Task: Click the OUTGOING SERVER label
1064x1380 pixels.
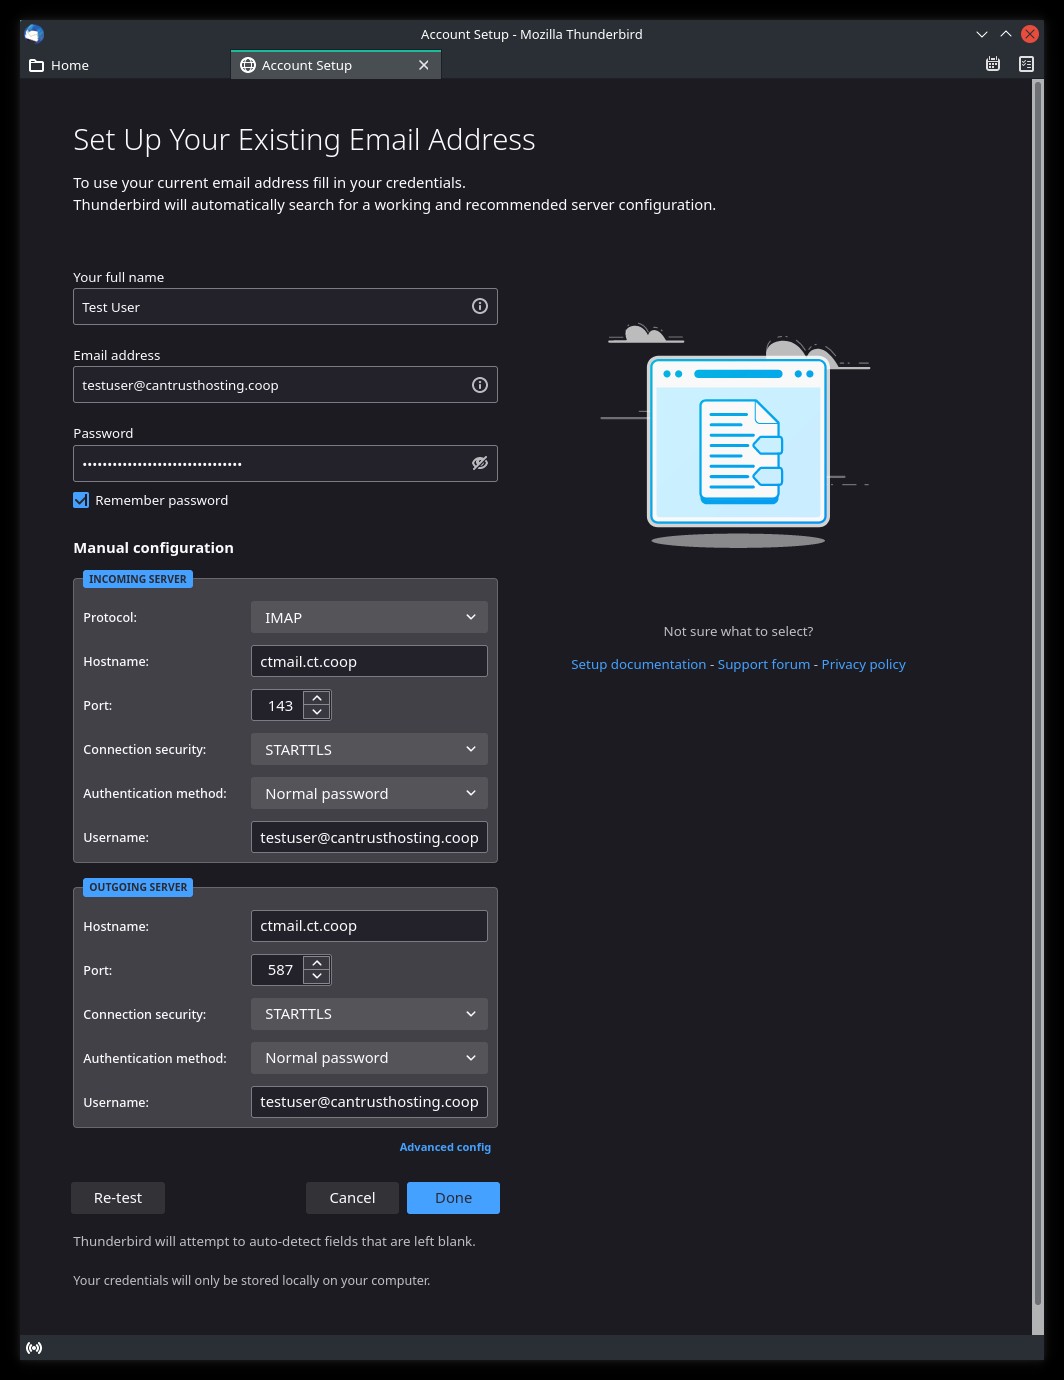Action: click(x=138, y=887)
